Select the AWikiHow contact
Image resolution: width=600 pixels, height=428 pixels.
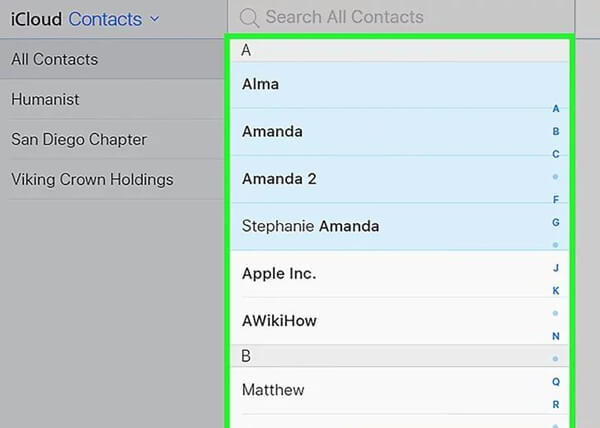coord(279,321)
